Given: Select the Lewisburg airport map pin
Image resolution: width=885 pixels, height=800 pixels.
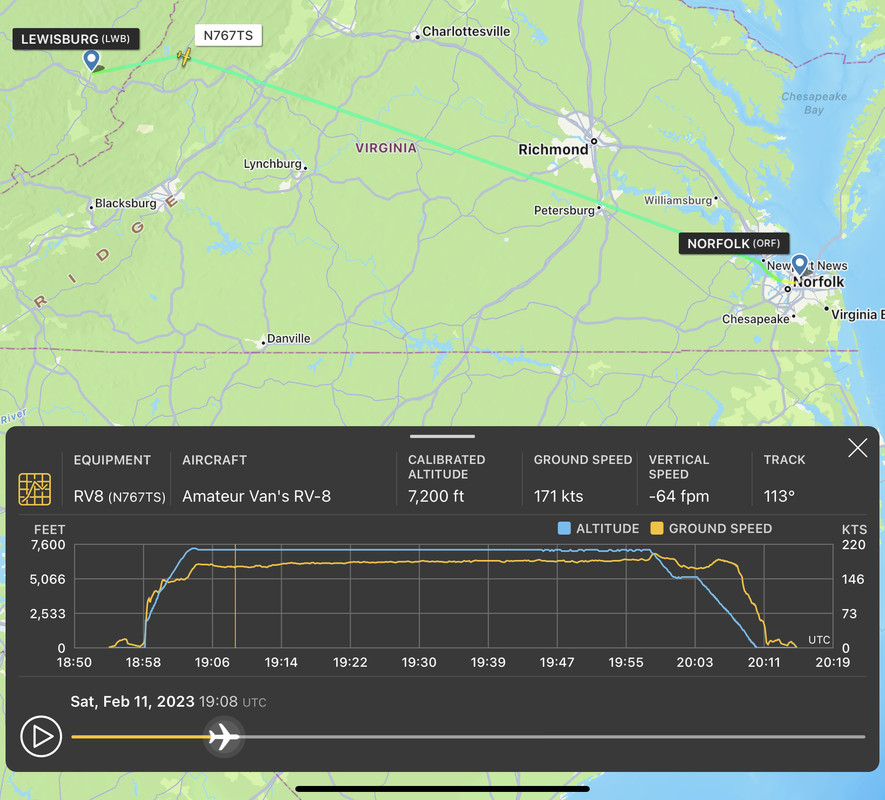Looking at the screenshot, I should 91,60.
